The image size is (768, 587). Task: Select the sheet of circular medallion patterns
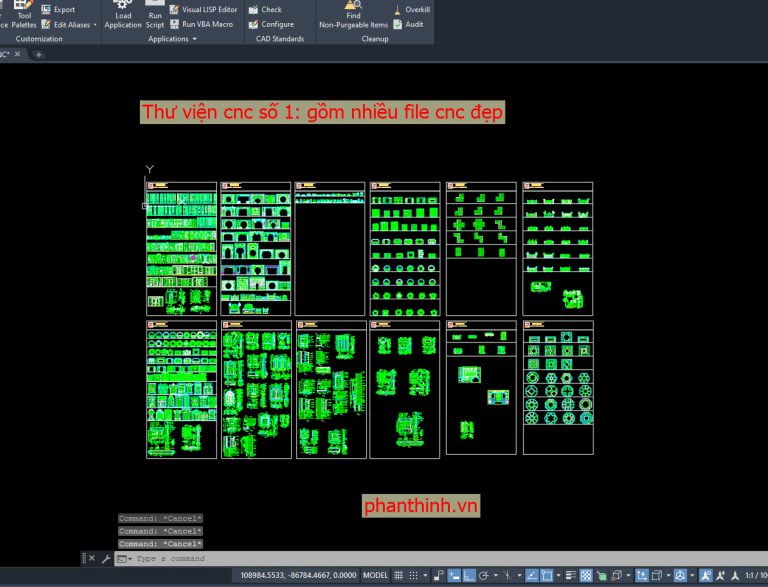(x=558, y=388)
